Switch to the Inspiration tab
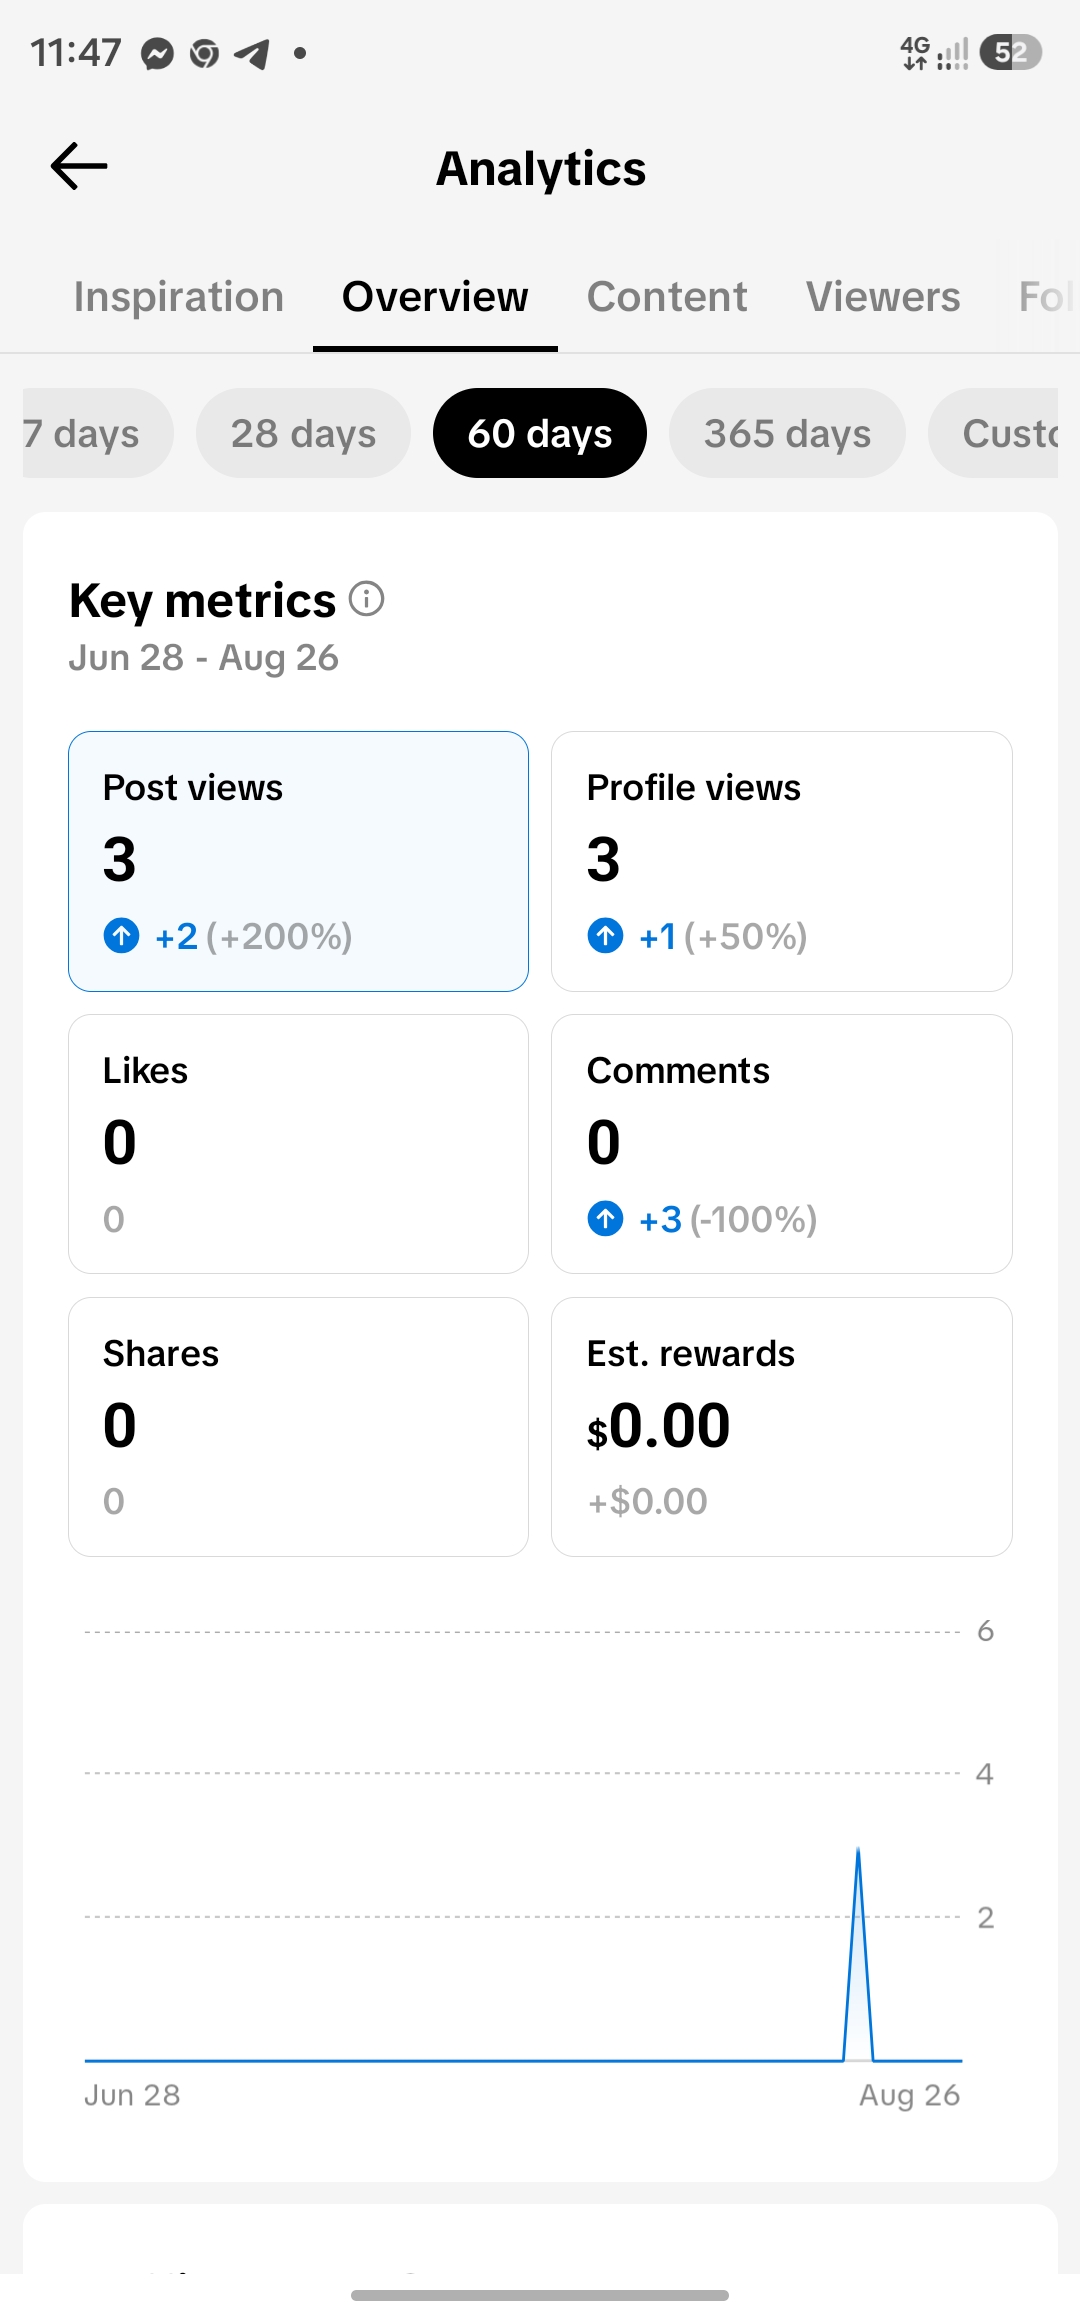Viewport: 1080px width, 2316px height. coord(179,297)
